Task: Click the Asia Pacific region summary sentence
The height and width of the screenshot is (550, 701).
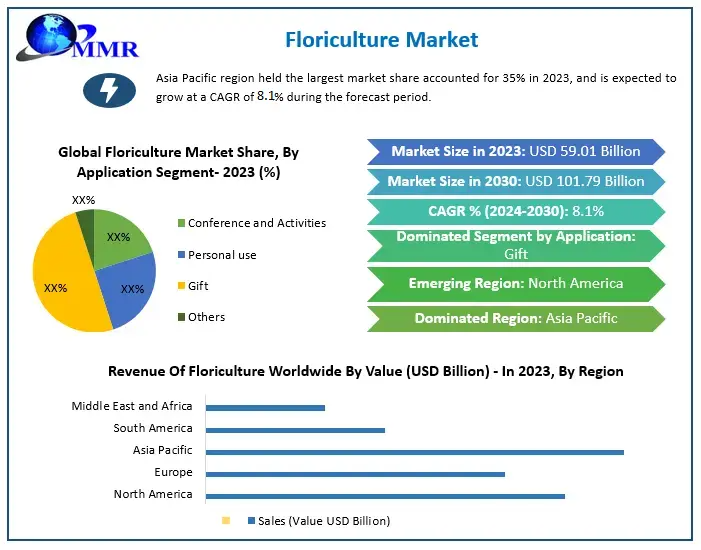Action: [x=416, y=87]
